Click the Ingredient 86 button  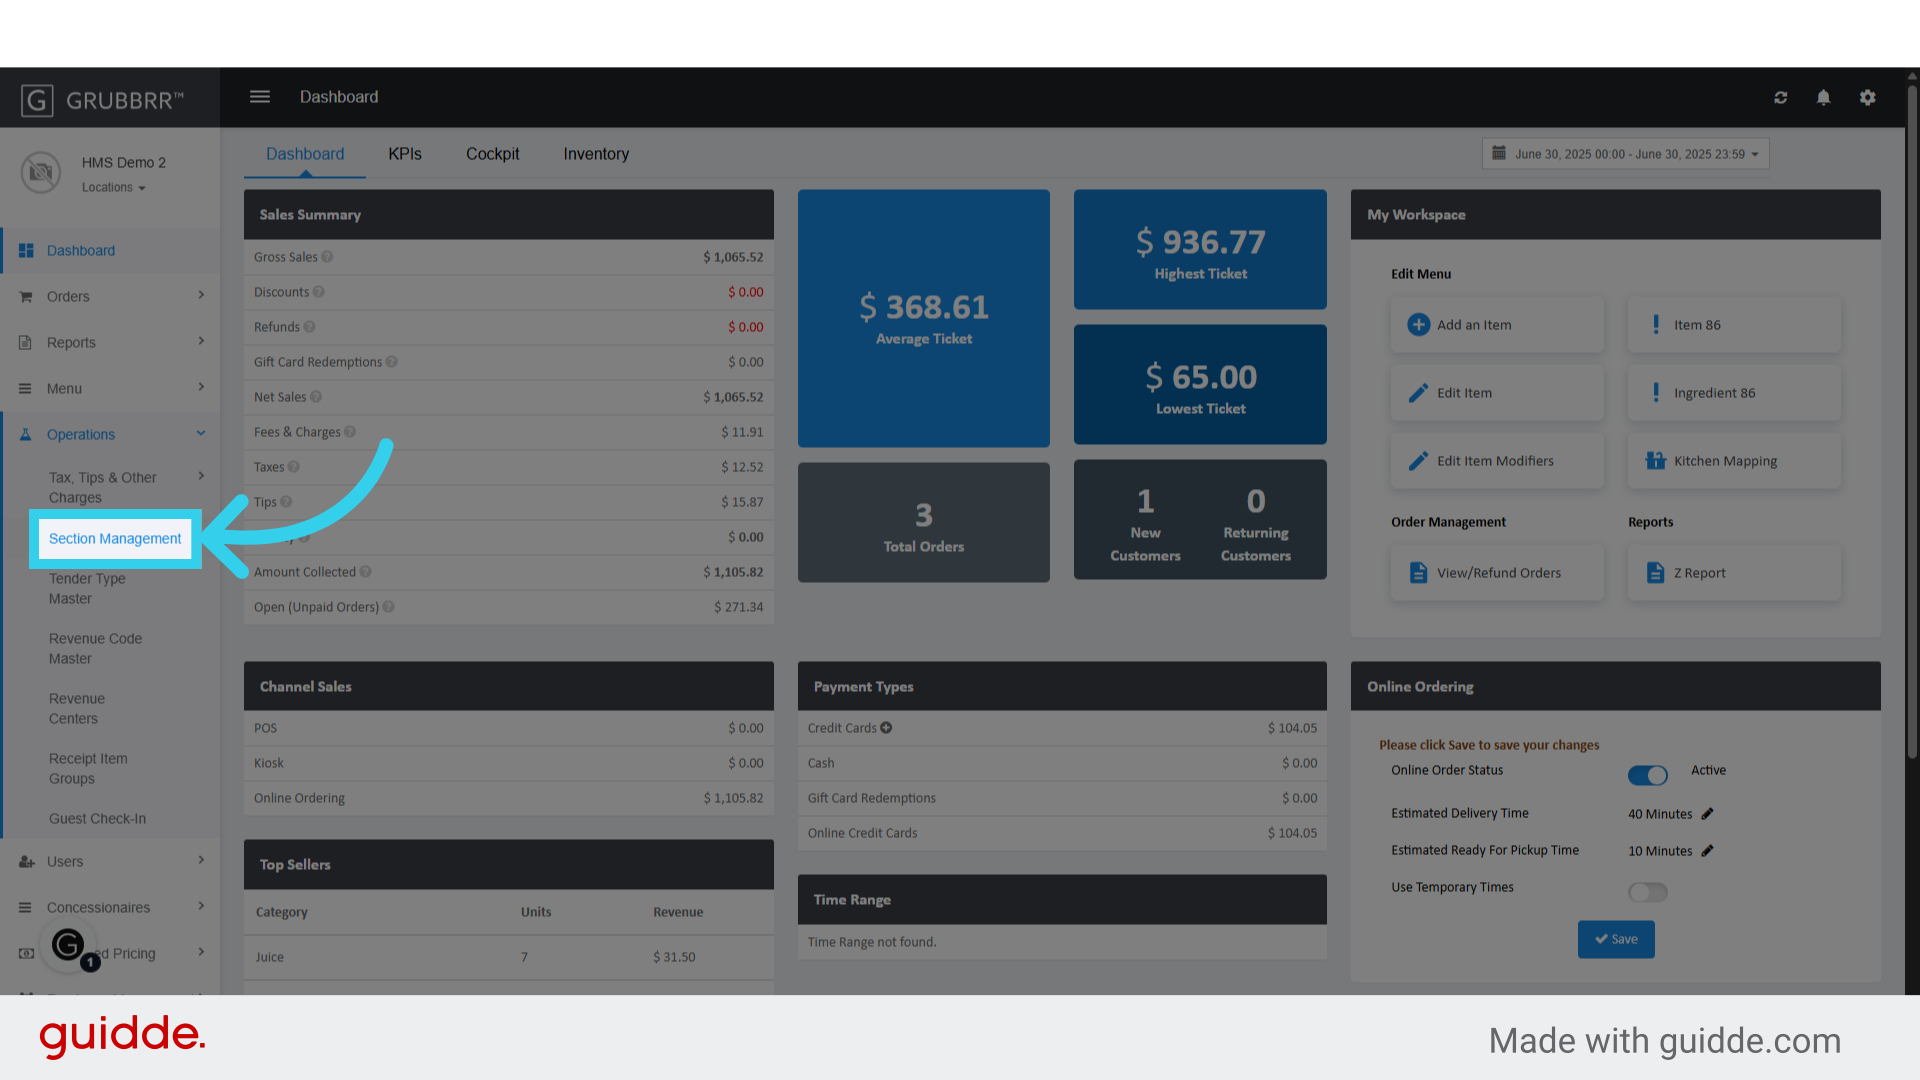1734,393
